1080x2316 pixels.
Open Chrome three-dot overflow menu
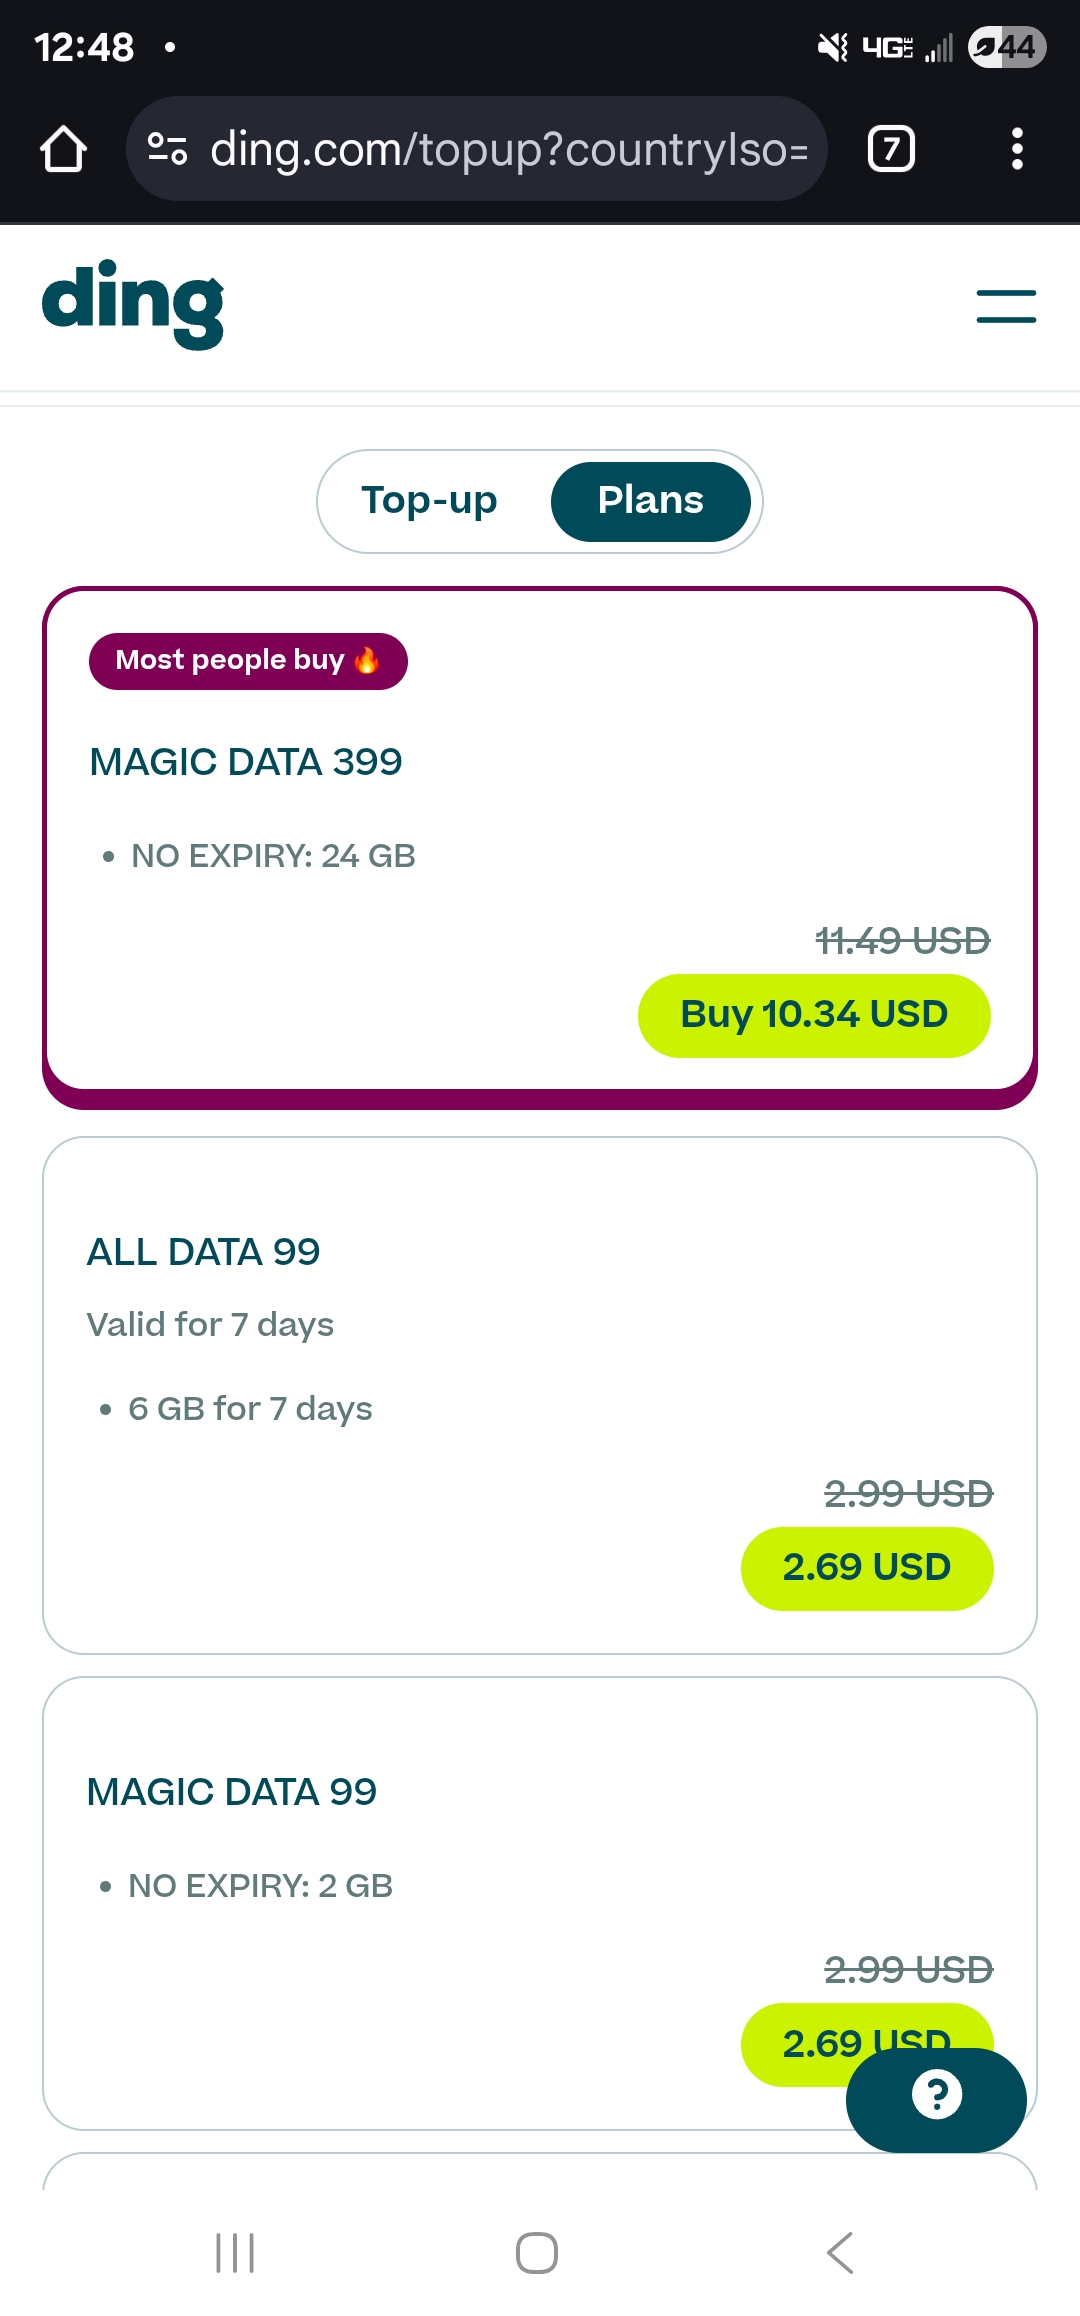1016,149
